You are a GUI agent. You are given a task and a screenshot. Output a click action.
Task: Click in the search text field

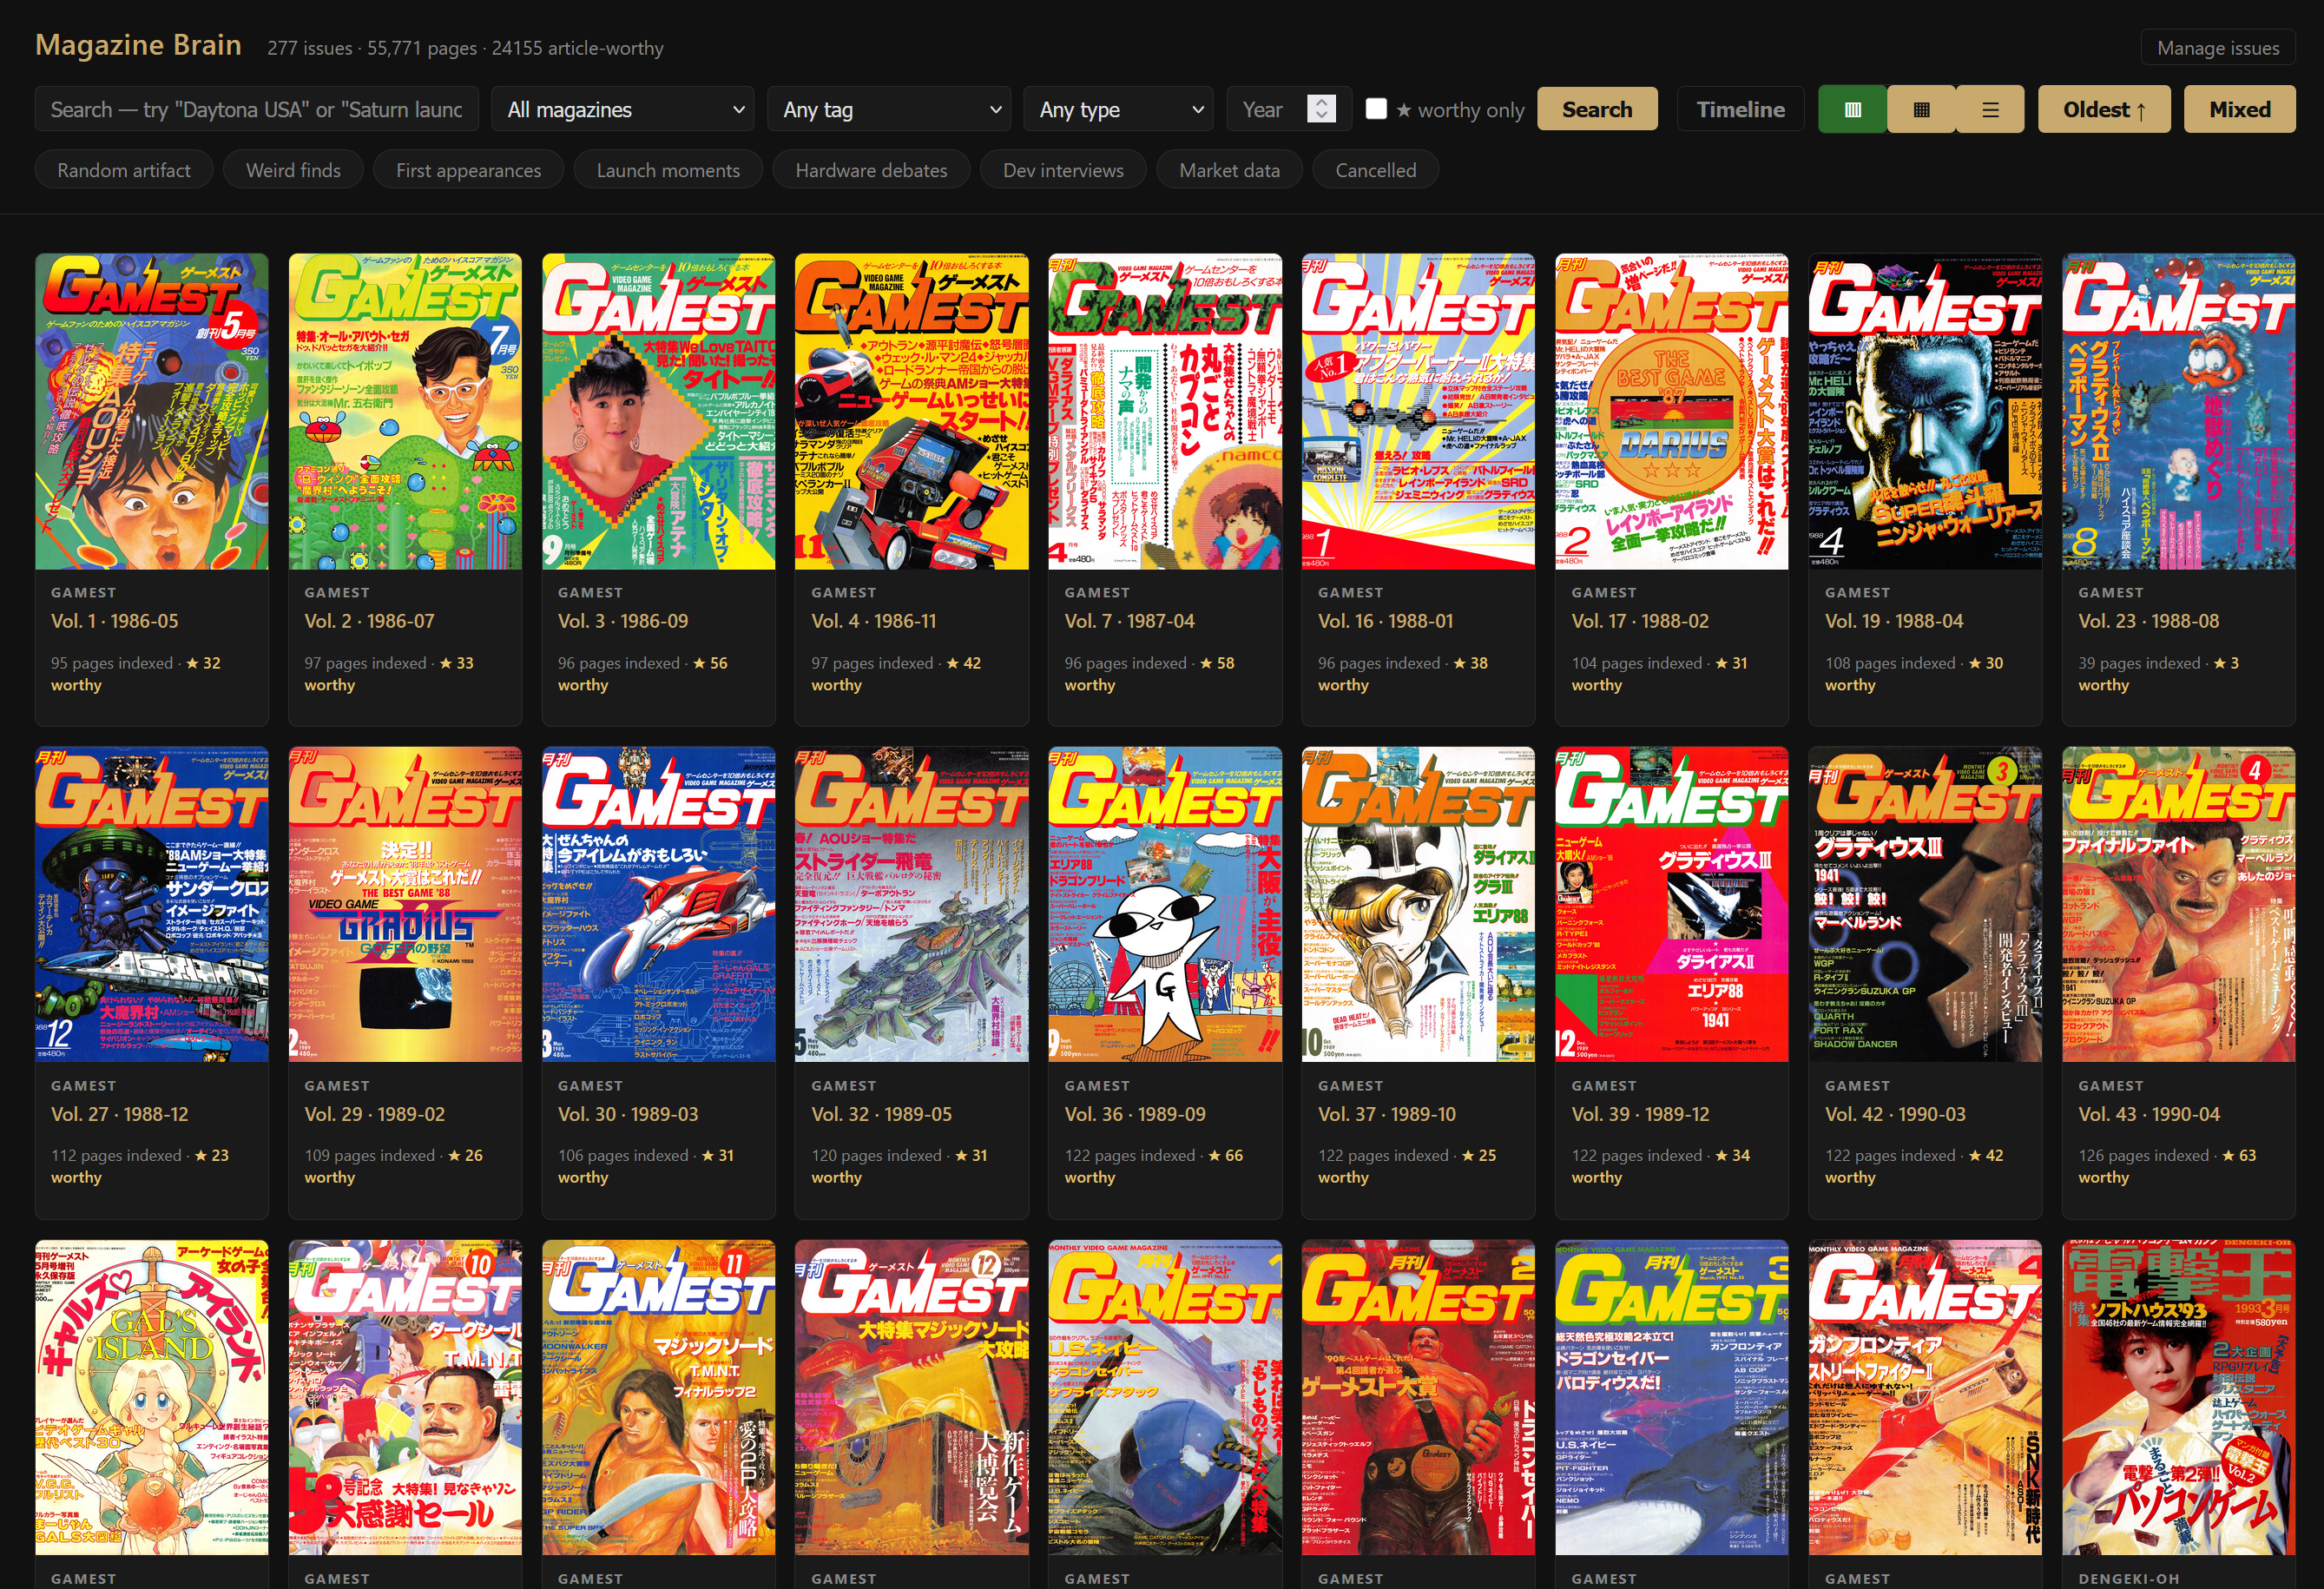(256, 110)
